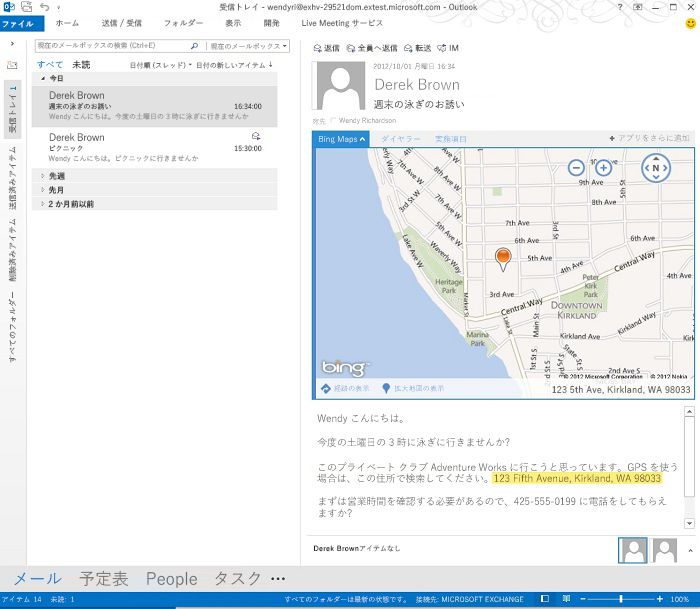Click the inbox envelope icon in folder pane
This screenshot has width=700, height=609.
click(x=12, y=66)
